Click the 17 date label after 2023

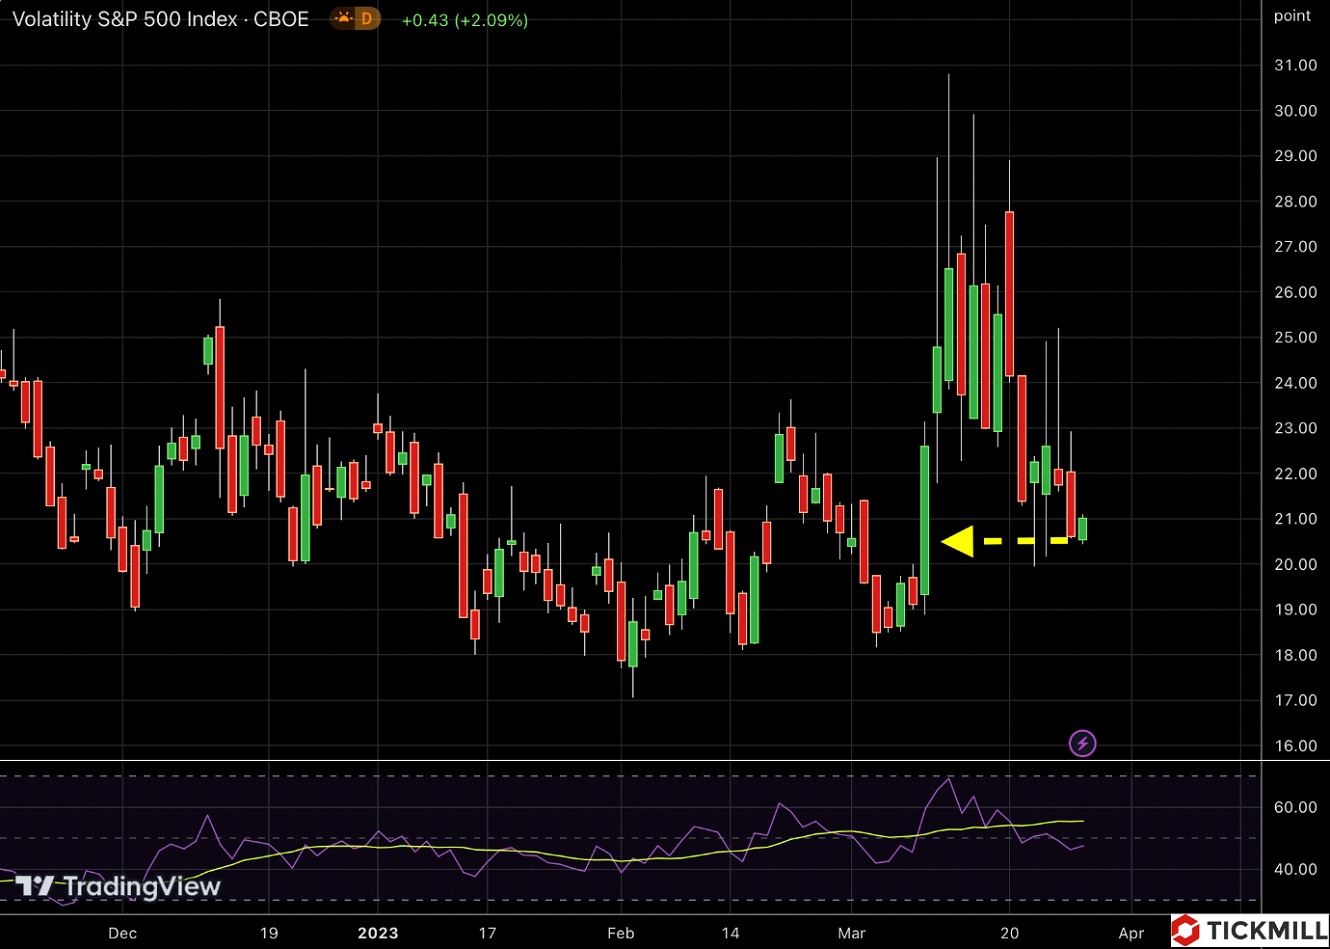487,933
